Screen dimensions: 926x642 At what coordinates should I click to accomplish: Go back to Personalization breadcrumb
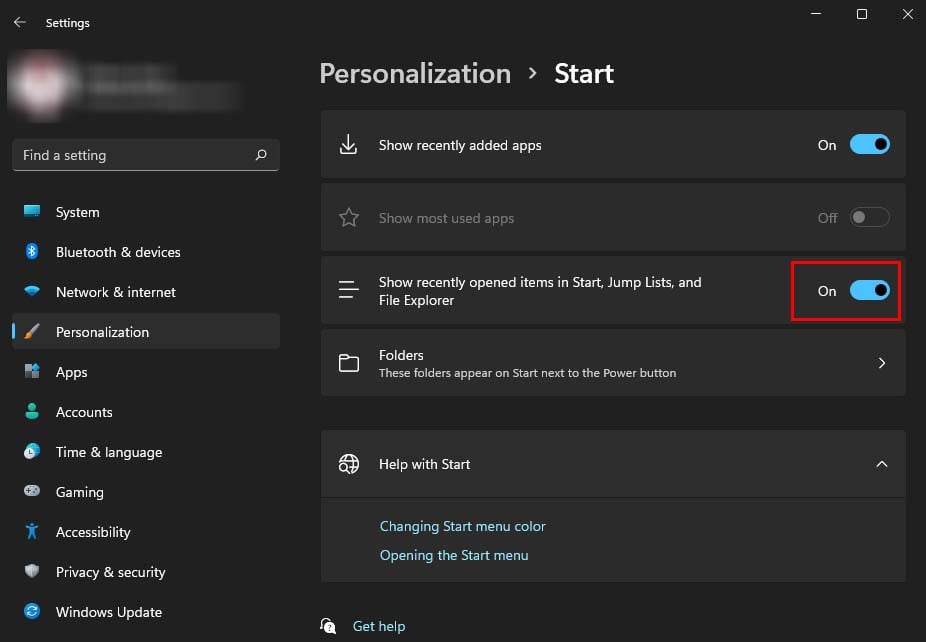[x=415, y=74]
